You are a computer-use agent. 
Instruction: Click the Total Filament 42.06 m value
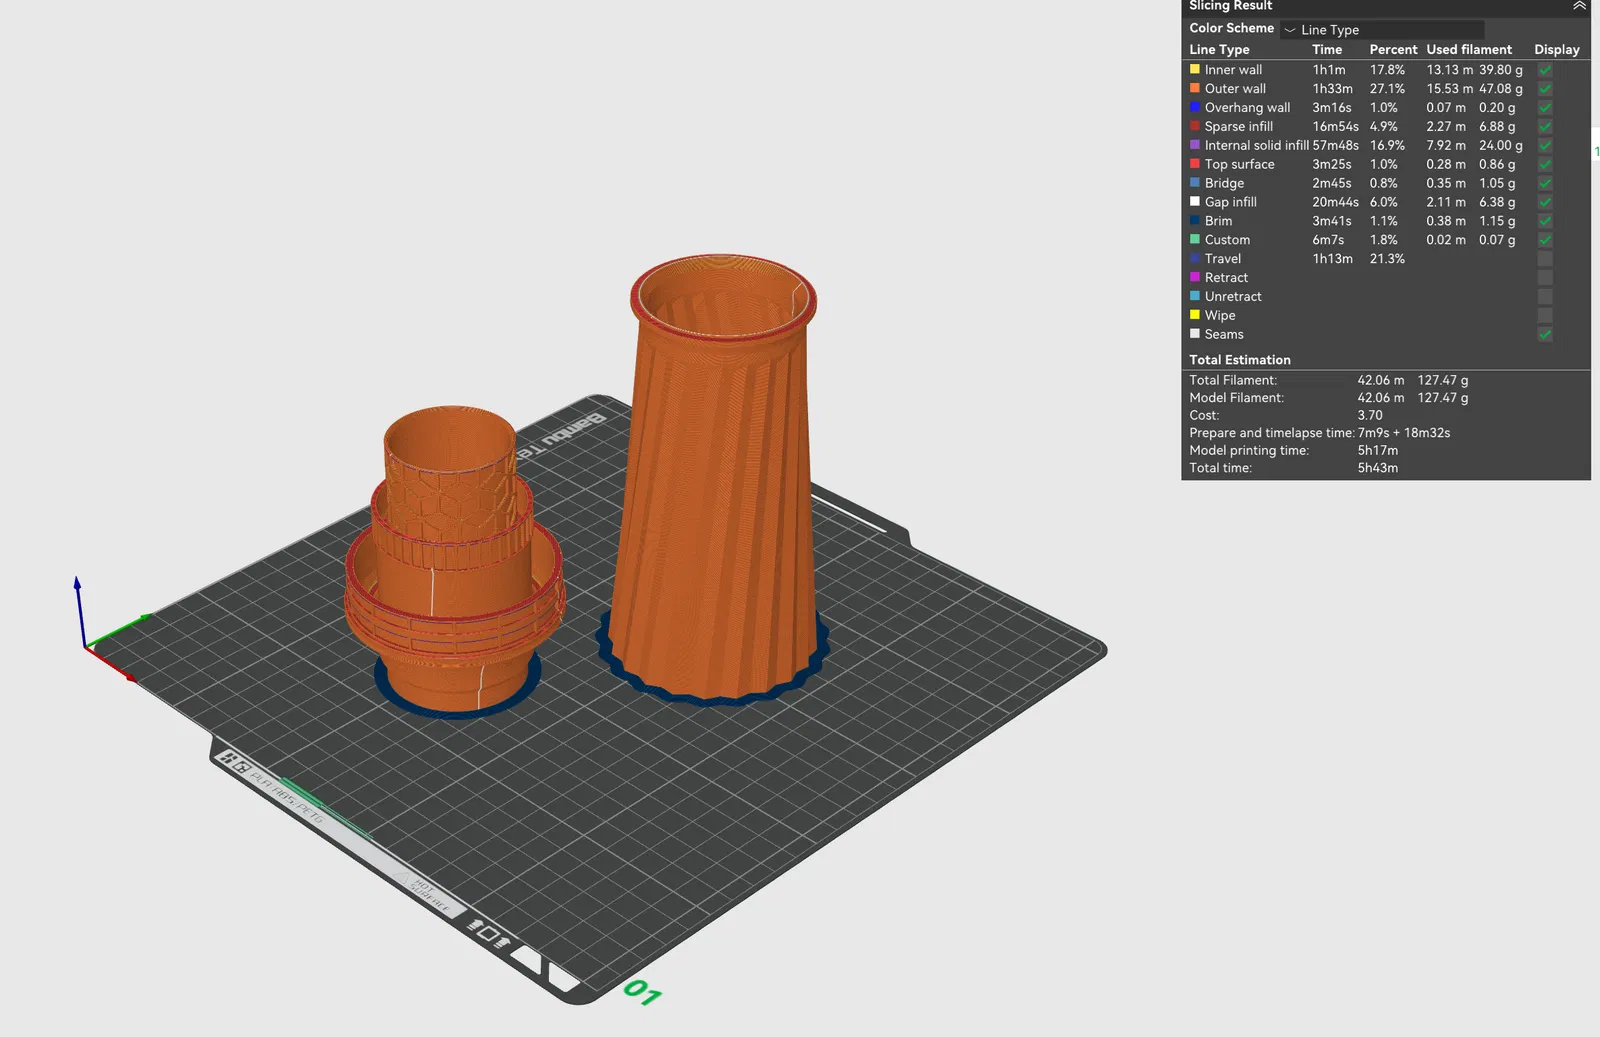tap(1380, 380)
